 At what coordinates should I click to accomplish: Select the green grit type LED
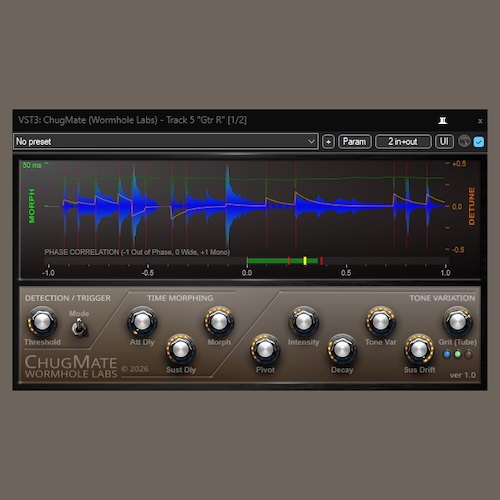[x=458, y=354]
